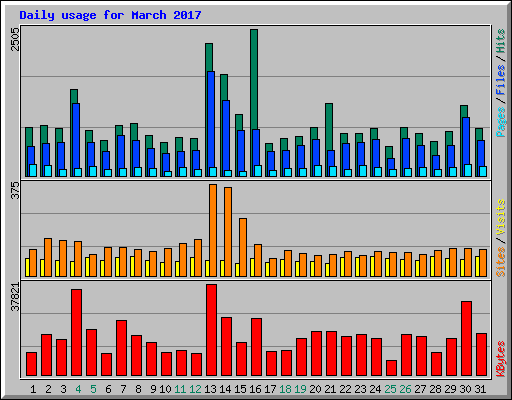This screenshot has width=512, height=400.
Task: Click the "Daily usage for March 2017" title
Action: (110, 15)
